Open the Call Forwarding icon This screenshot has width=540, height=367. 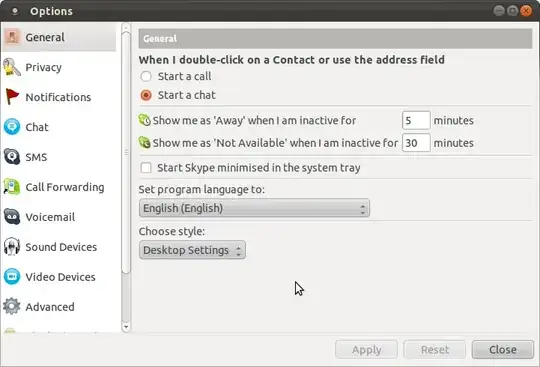tap(12, 187)
